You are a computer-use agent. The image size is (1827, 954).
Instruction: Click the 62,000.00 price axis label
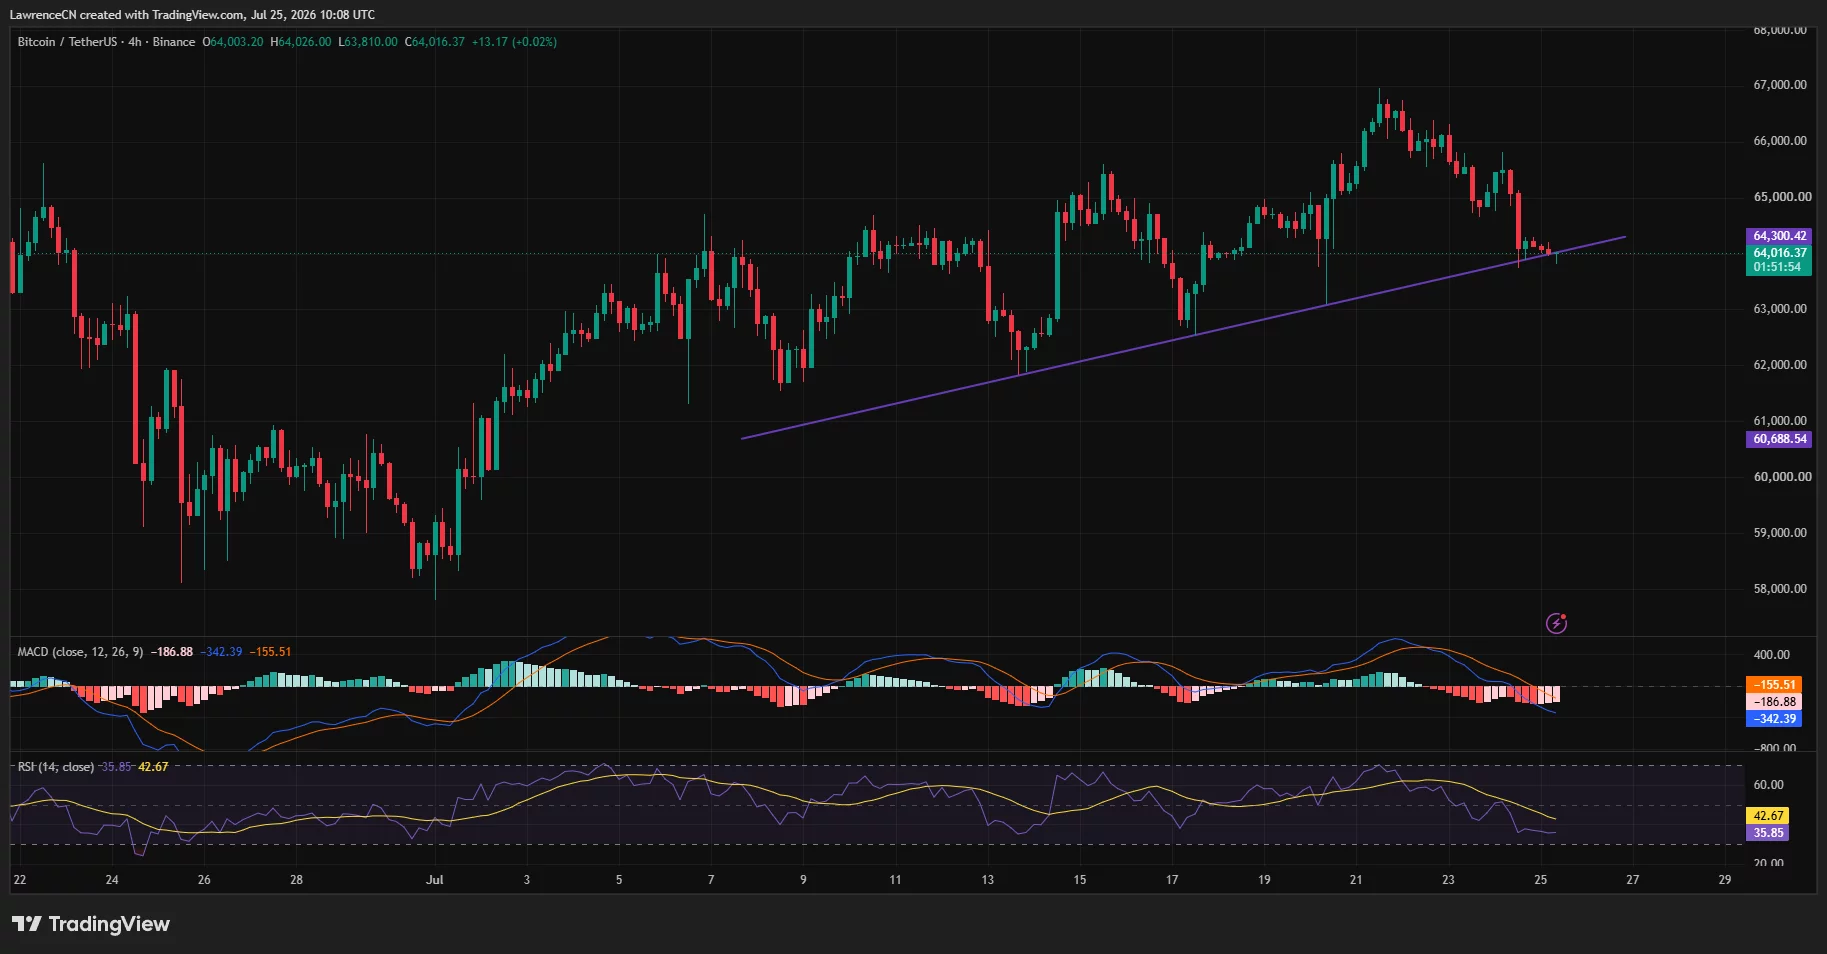click(1780, 365)
